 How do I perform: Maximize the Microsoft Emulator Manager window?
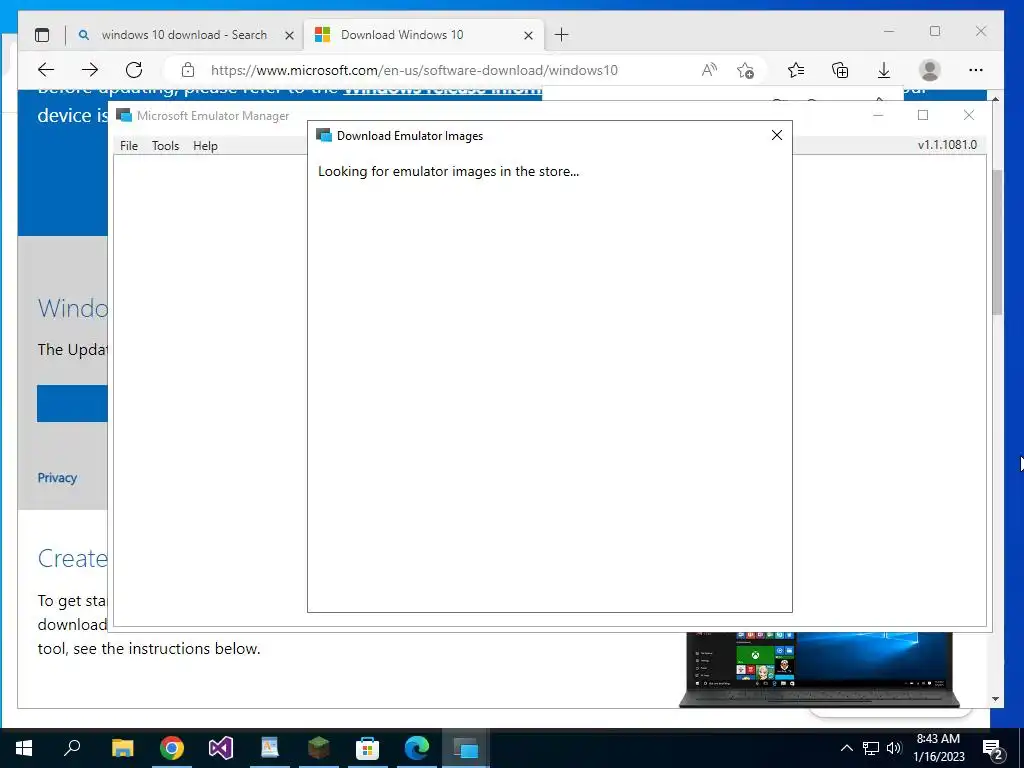[923, 116]
